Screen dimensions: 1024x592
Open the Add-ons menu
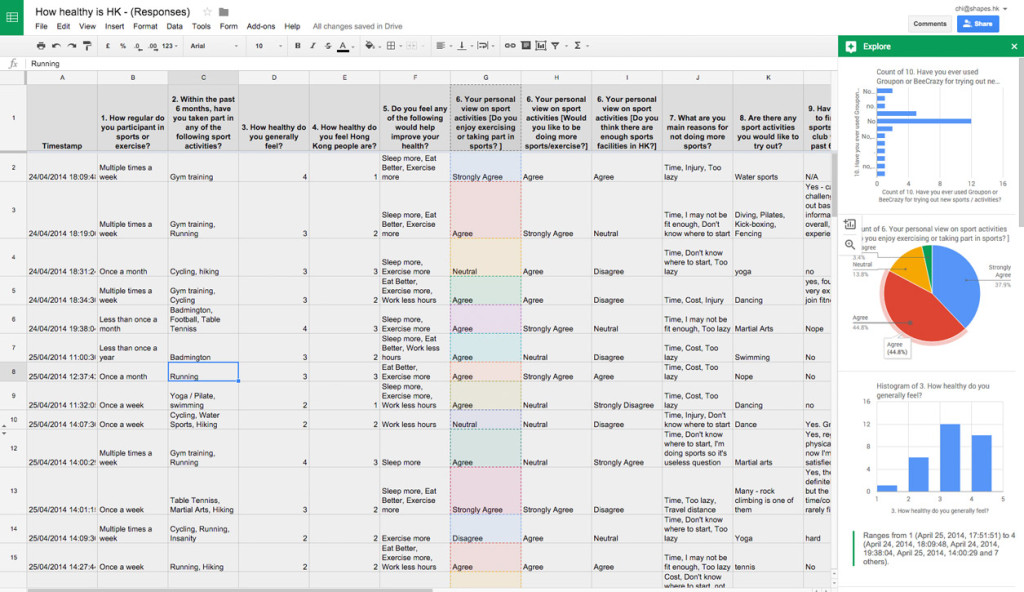pyautogui.click(x=261, y=26)
